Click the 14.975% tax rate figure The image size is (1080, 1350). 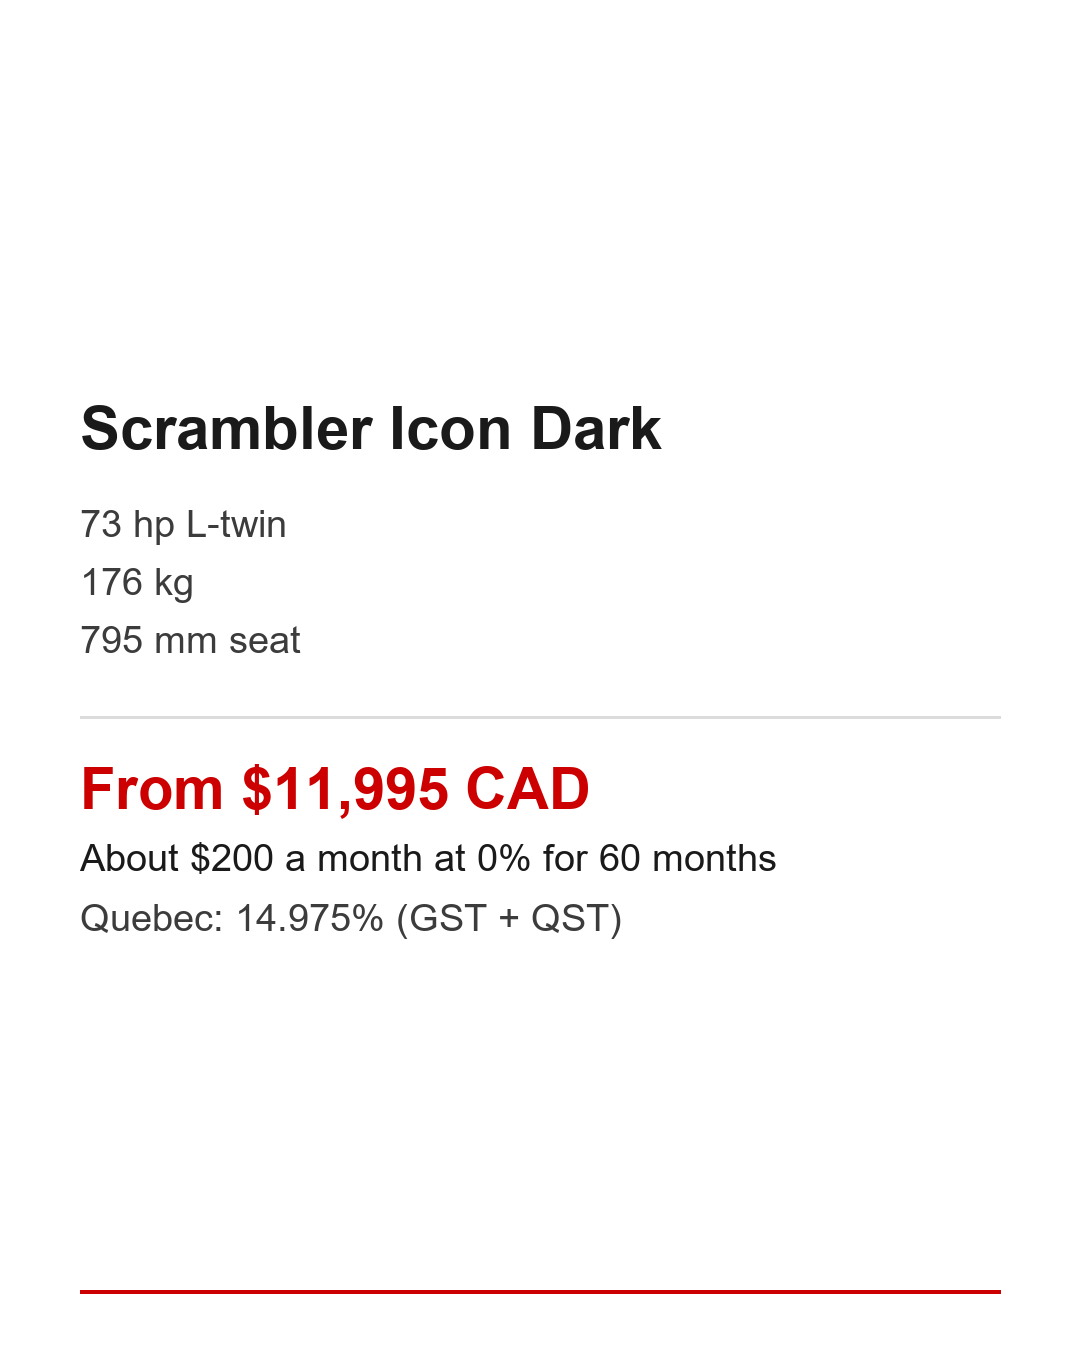[x=310, y=918]
